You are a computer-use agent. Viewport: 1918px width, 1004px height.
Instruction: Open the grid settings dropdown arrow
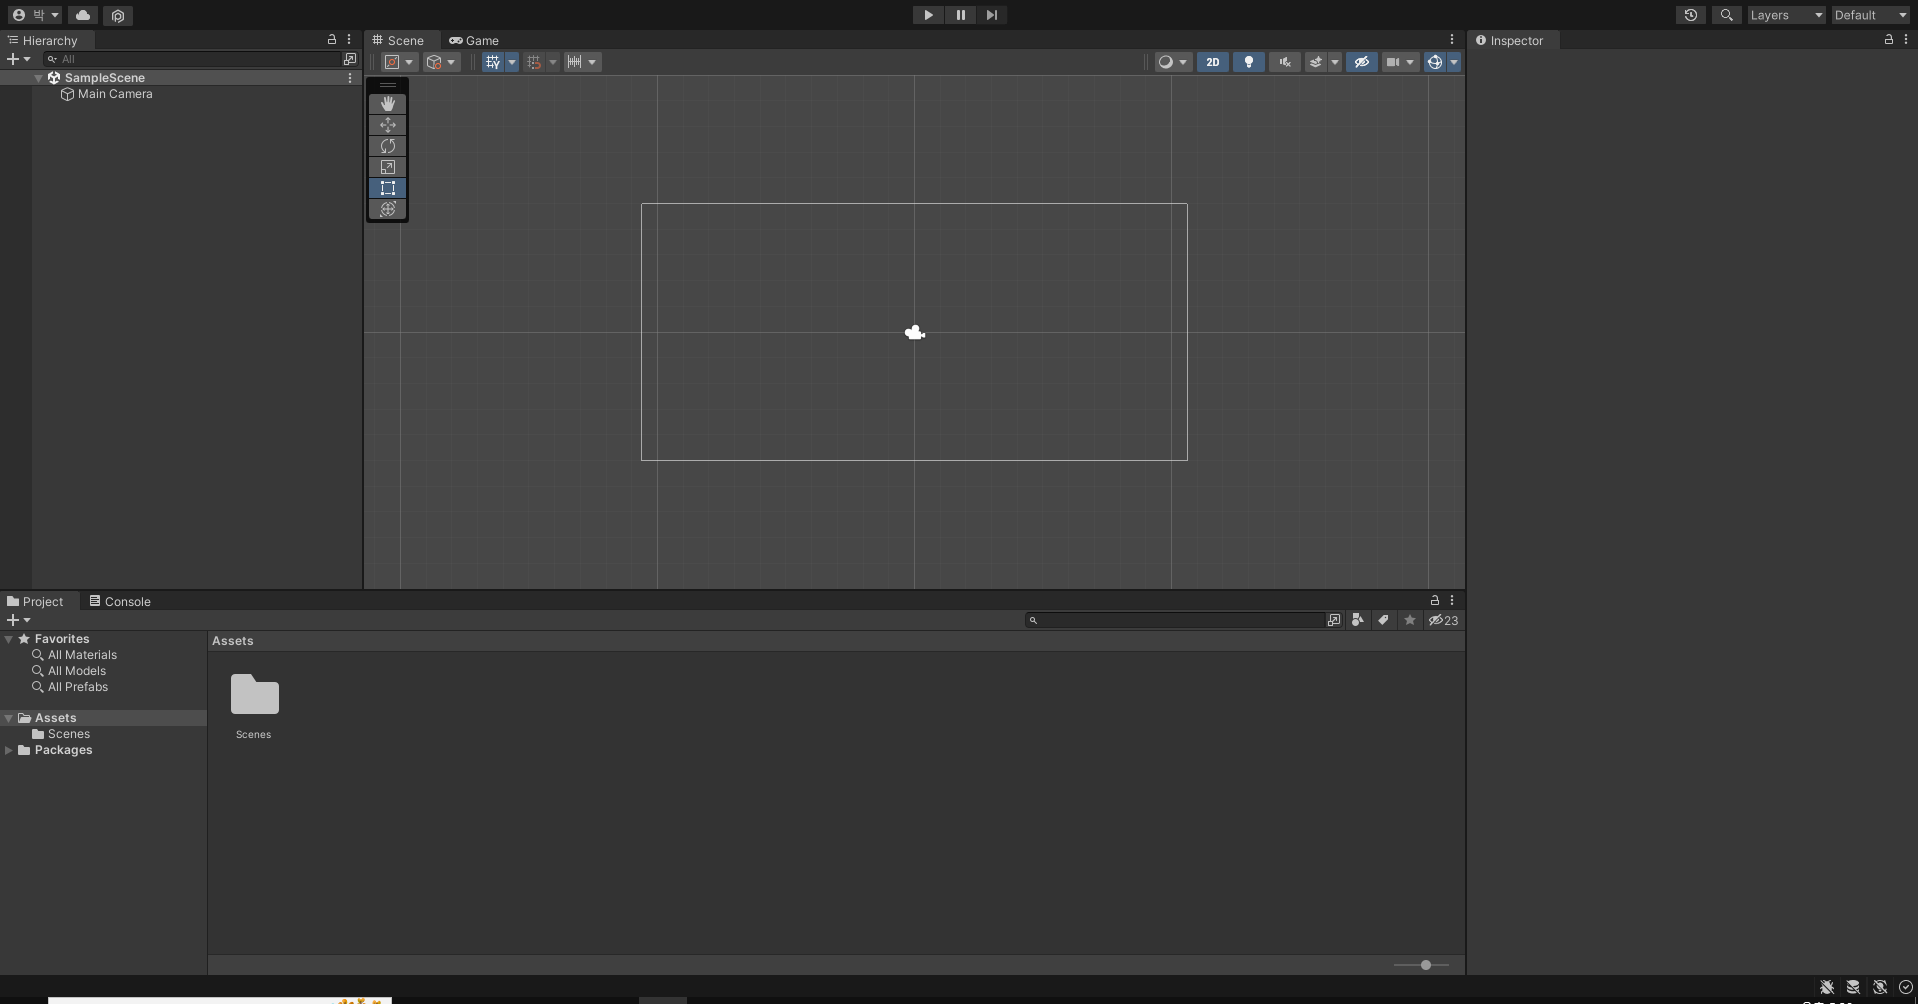tap(512, 62)
